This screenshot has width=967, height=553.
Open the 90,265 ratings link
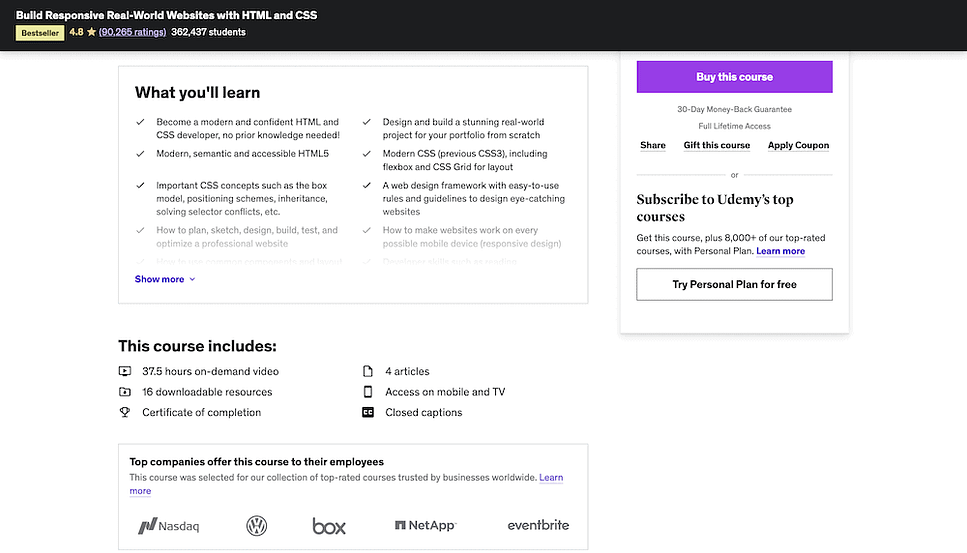[132, 32]
